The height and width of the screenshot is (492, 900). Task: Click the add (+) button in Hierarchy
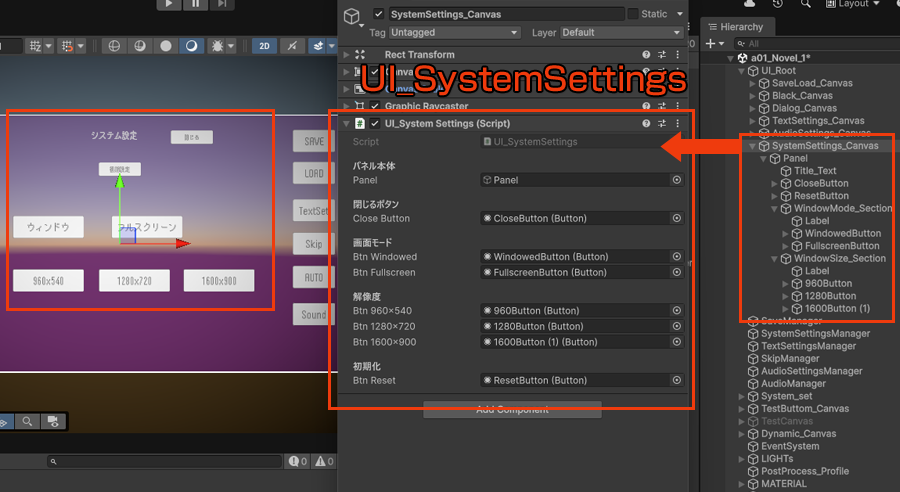click(x=711, y=44)
